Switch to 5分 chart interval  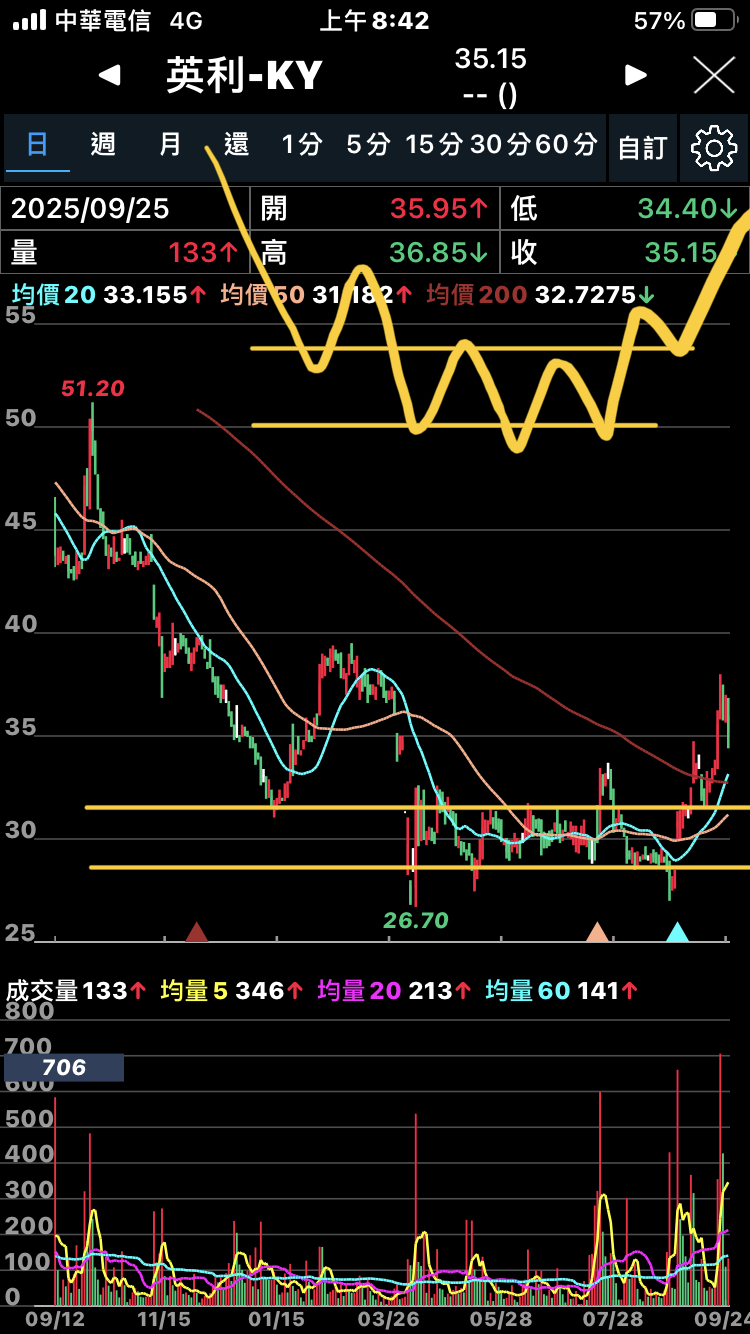[x=367, y=145]
